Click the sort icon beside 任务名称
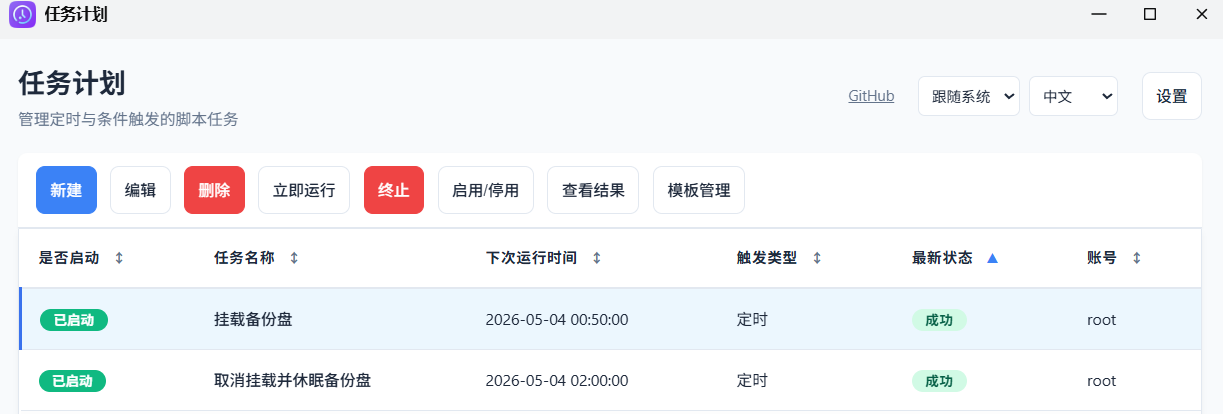The height and width of the screenshot is (414, 1223). coord(294,258)
